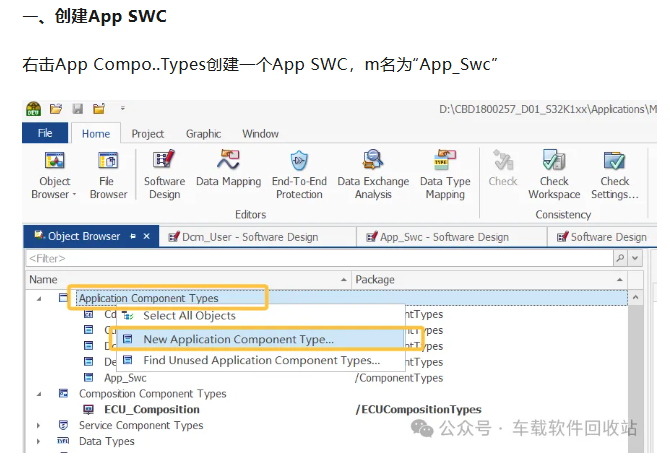Click the scroll up arrow of tree list
The height and width of the screenshot is (462, 670).
(x=635, y=297)
